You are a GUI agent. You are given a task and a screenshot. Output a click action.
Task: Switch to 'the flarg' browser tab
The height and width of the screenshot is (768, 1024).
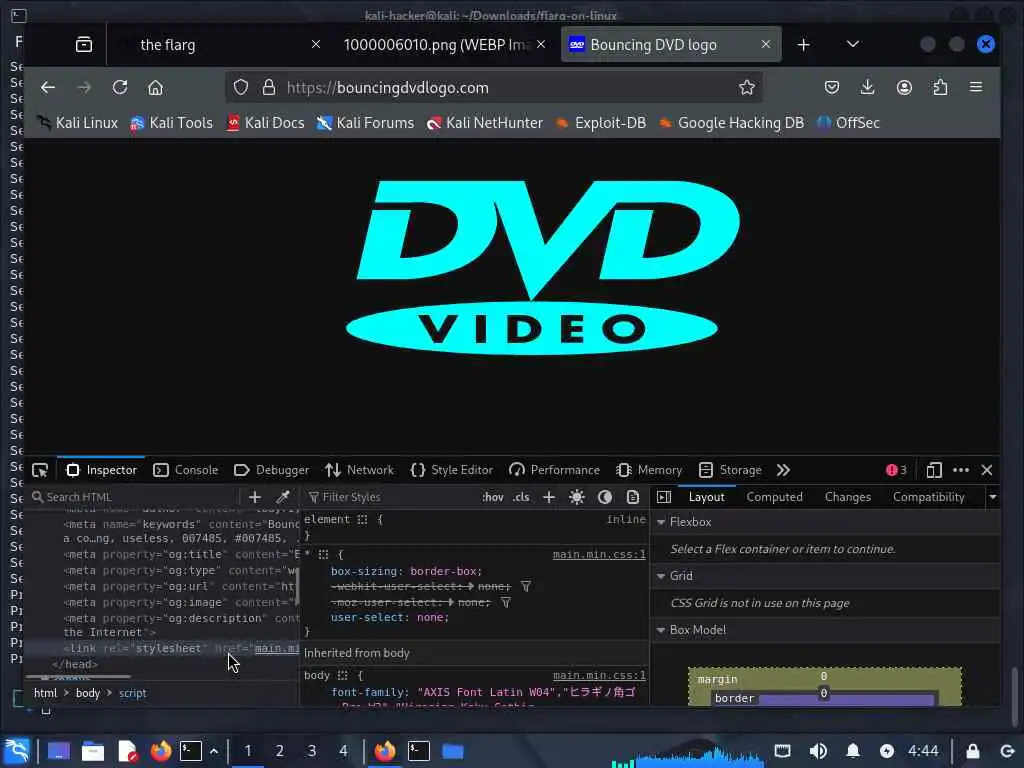217,44
